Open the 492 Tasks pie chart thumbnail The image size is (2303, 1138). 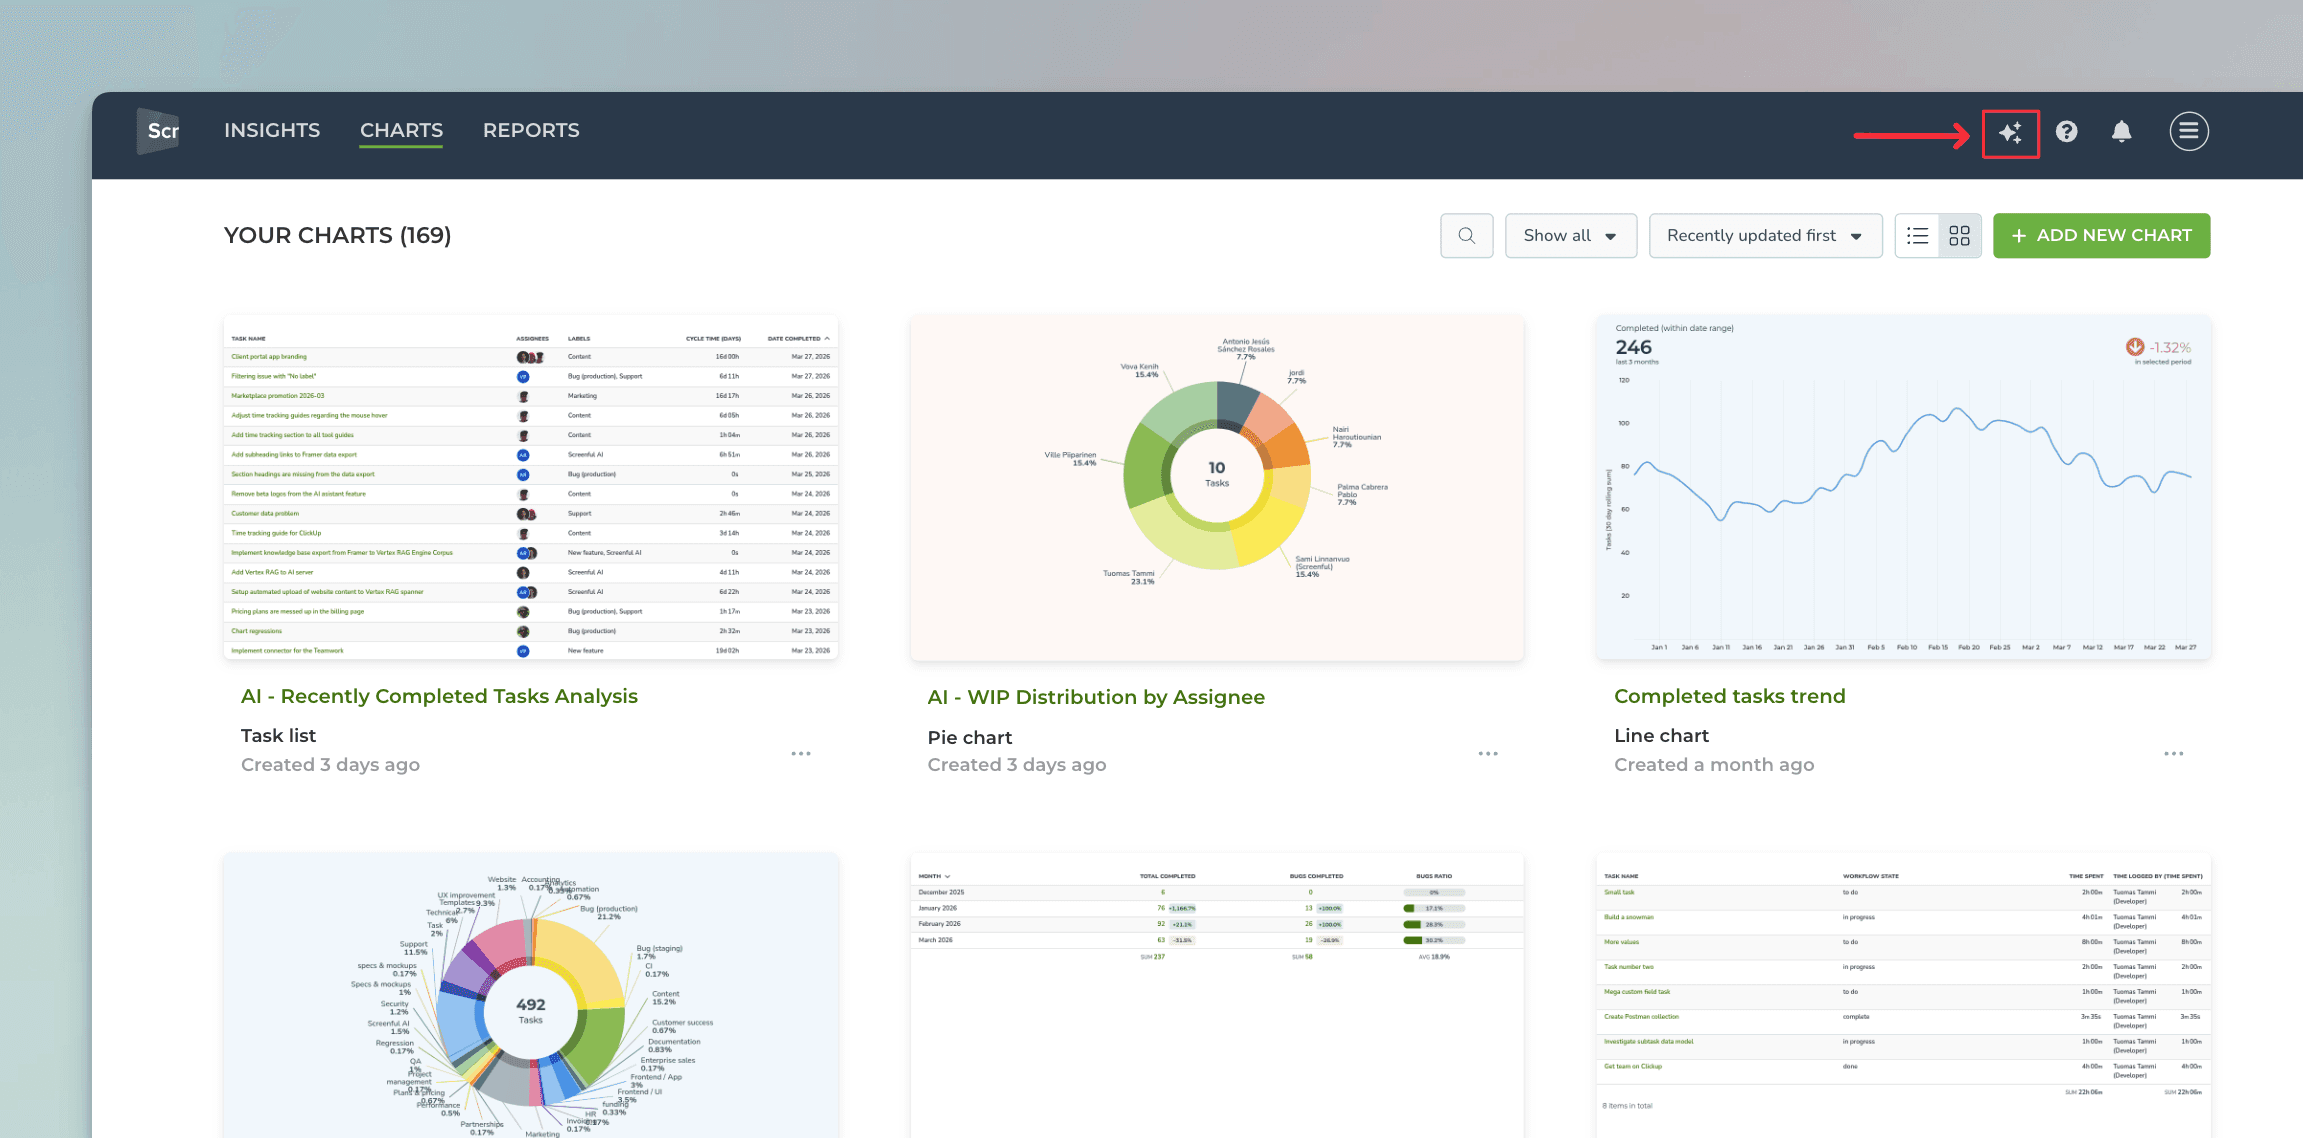(x=530, y=995)
